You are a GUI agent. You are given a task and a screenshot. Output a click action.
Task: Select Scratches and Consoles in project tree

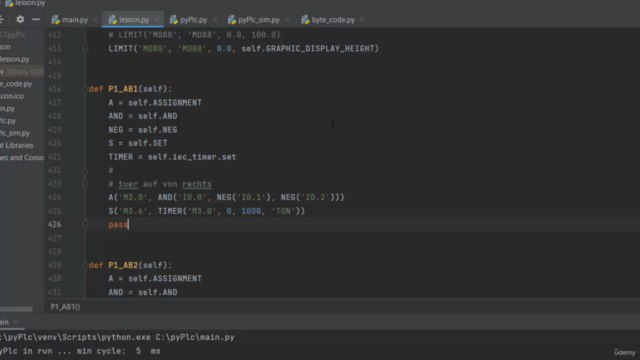point(22,157)
